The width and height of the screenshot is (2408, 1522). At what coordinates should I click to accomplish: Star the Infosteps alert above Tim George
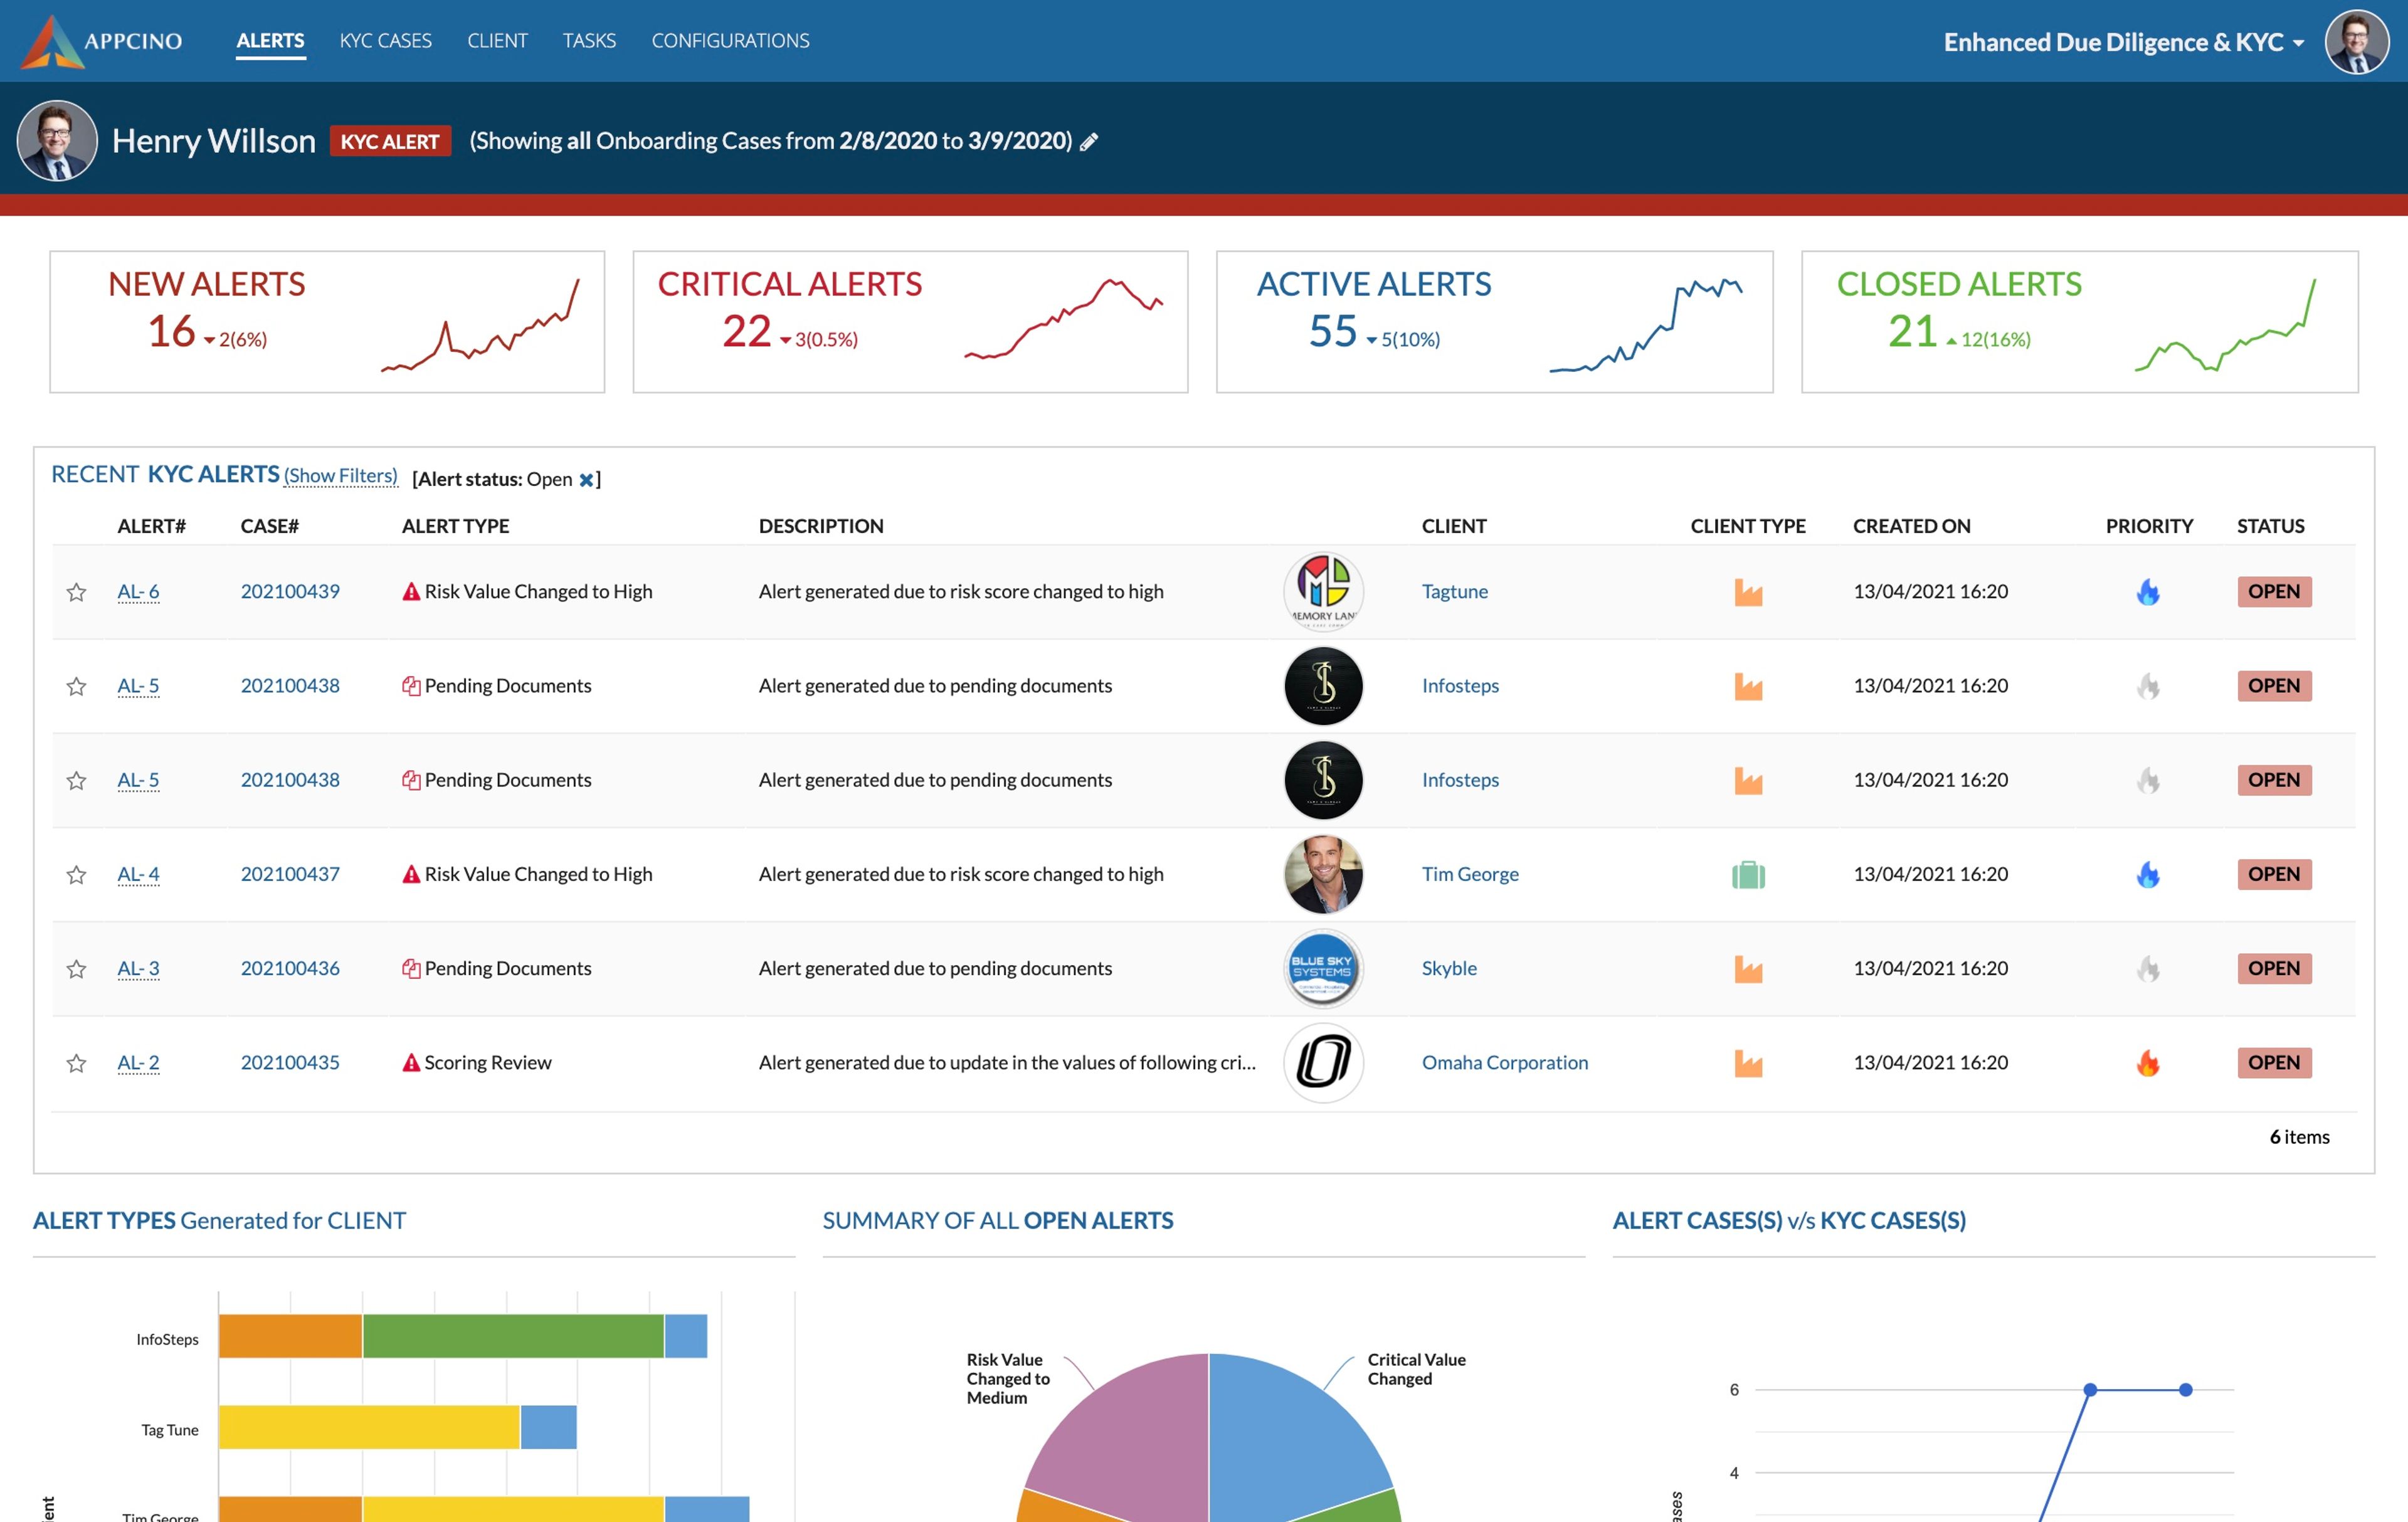click(x=76, y=780)
